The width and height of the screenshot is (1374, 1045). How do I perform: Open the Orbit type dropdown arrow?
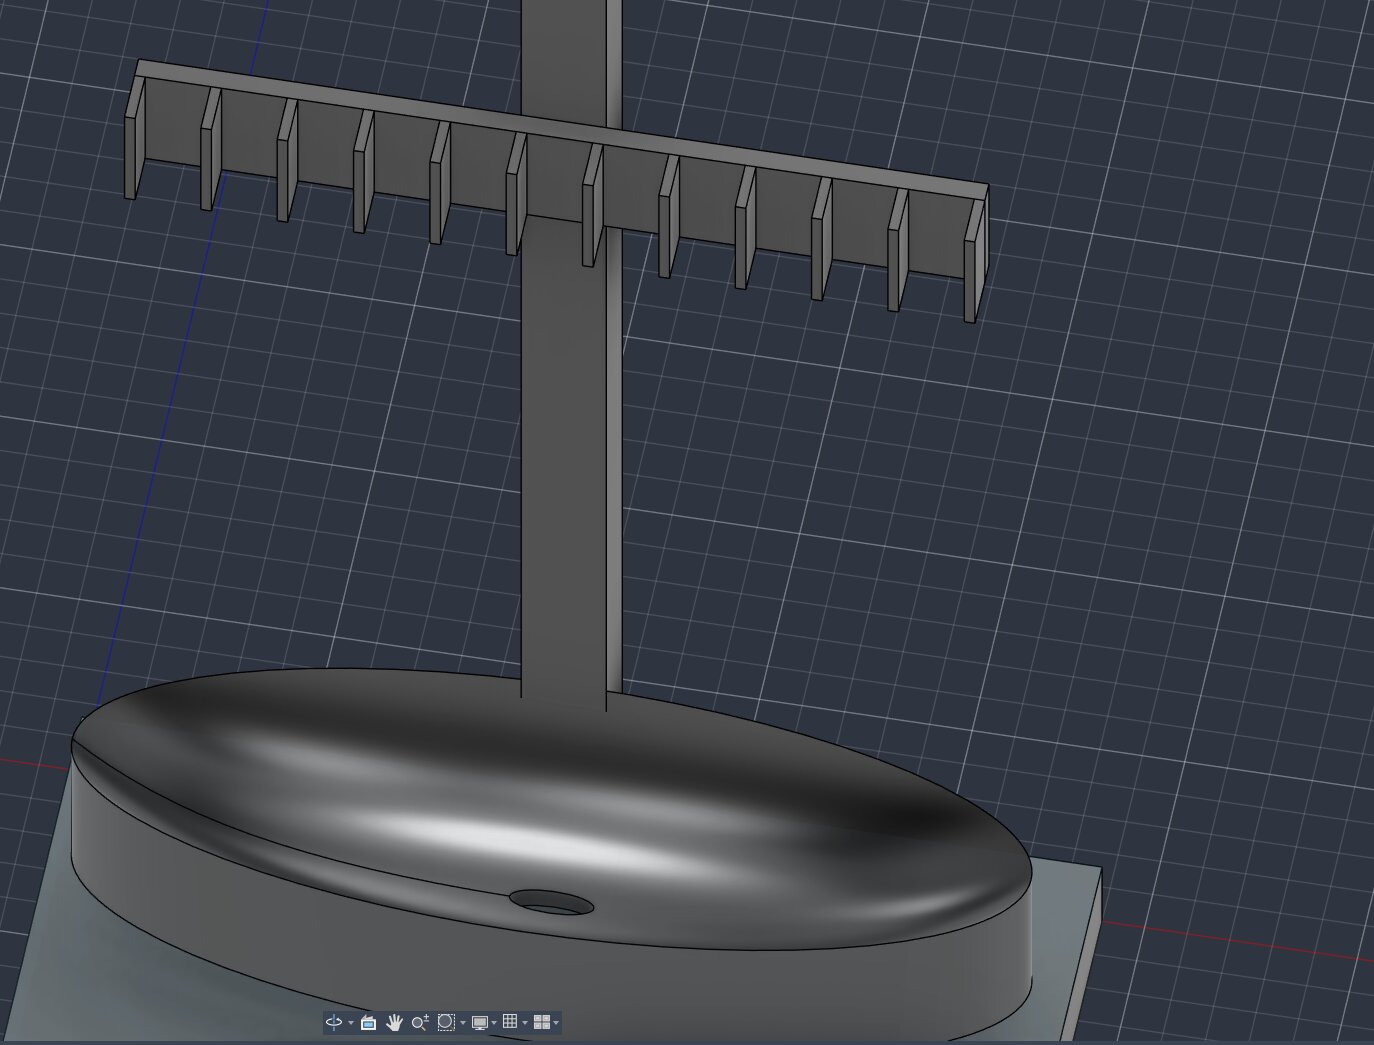[351, 1022]
